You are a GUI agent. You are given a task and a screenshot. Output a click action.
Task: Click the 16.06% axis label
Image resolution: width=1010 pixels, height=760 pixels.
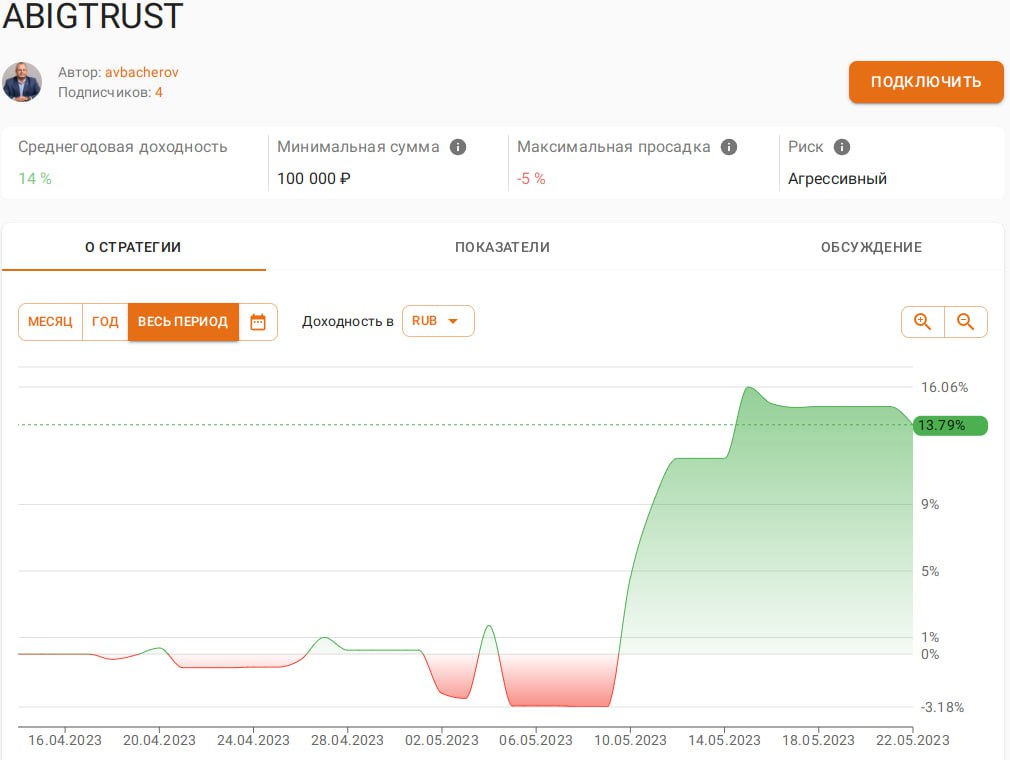coord(944,387)
